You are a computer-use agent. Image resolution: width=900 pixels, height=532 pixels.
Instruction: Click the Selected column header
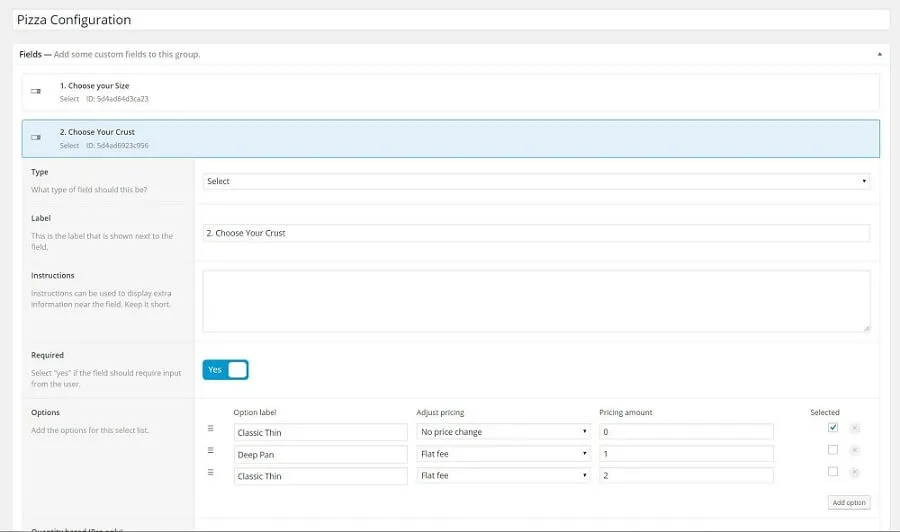point(825,412)
